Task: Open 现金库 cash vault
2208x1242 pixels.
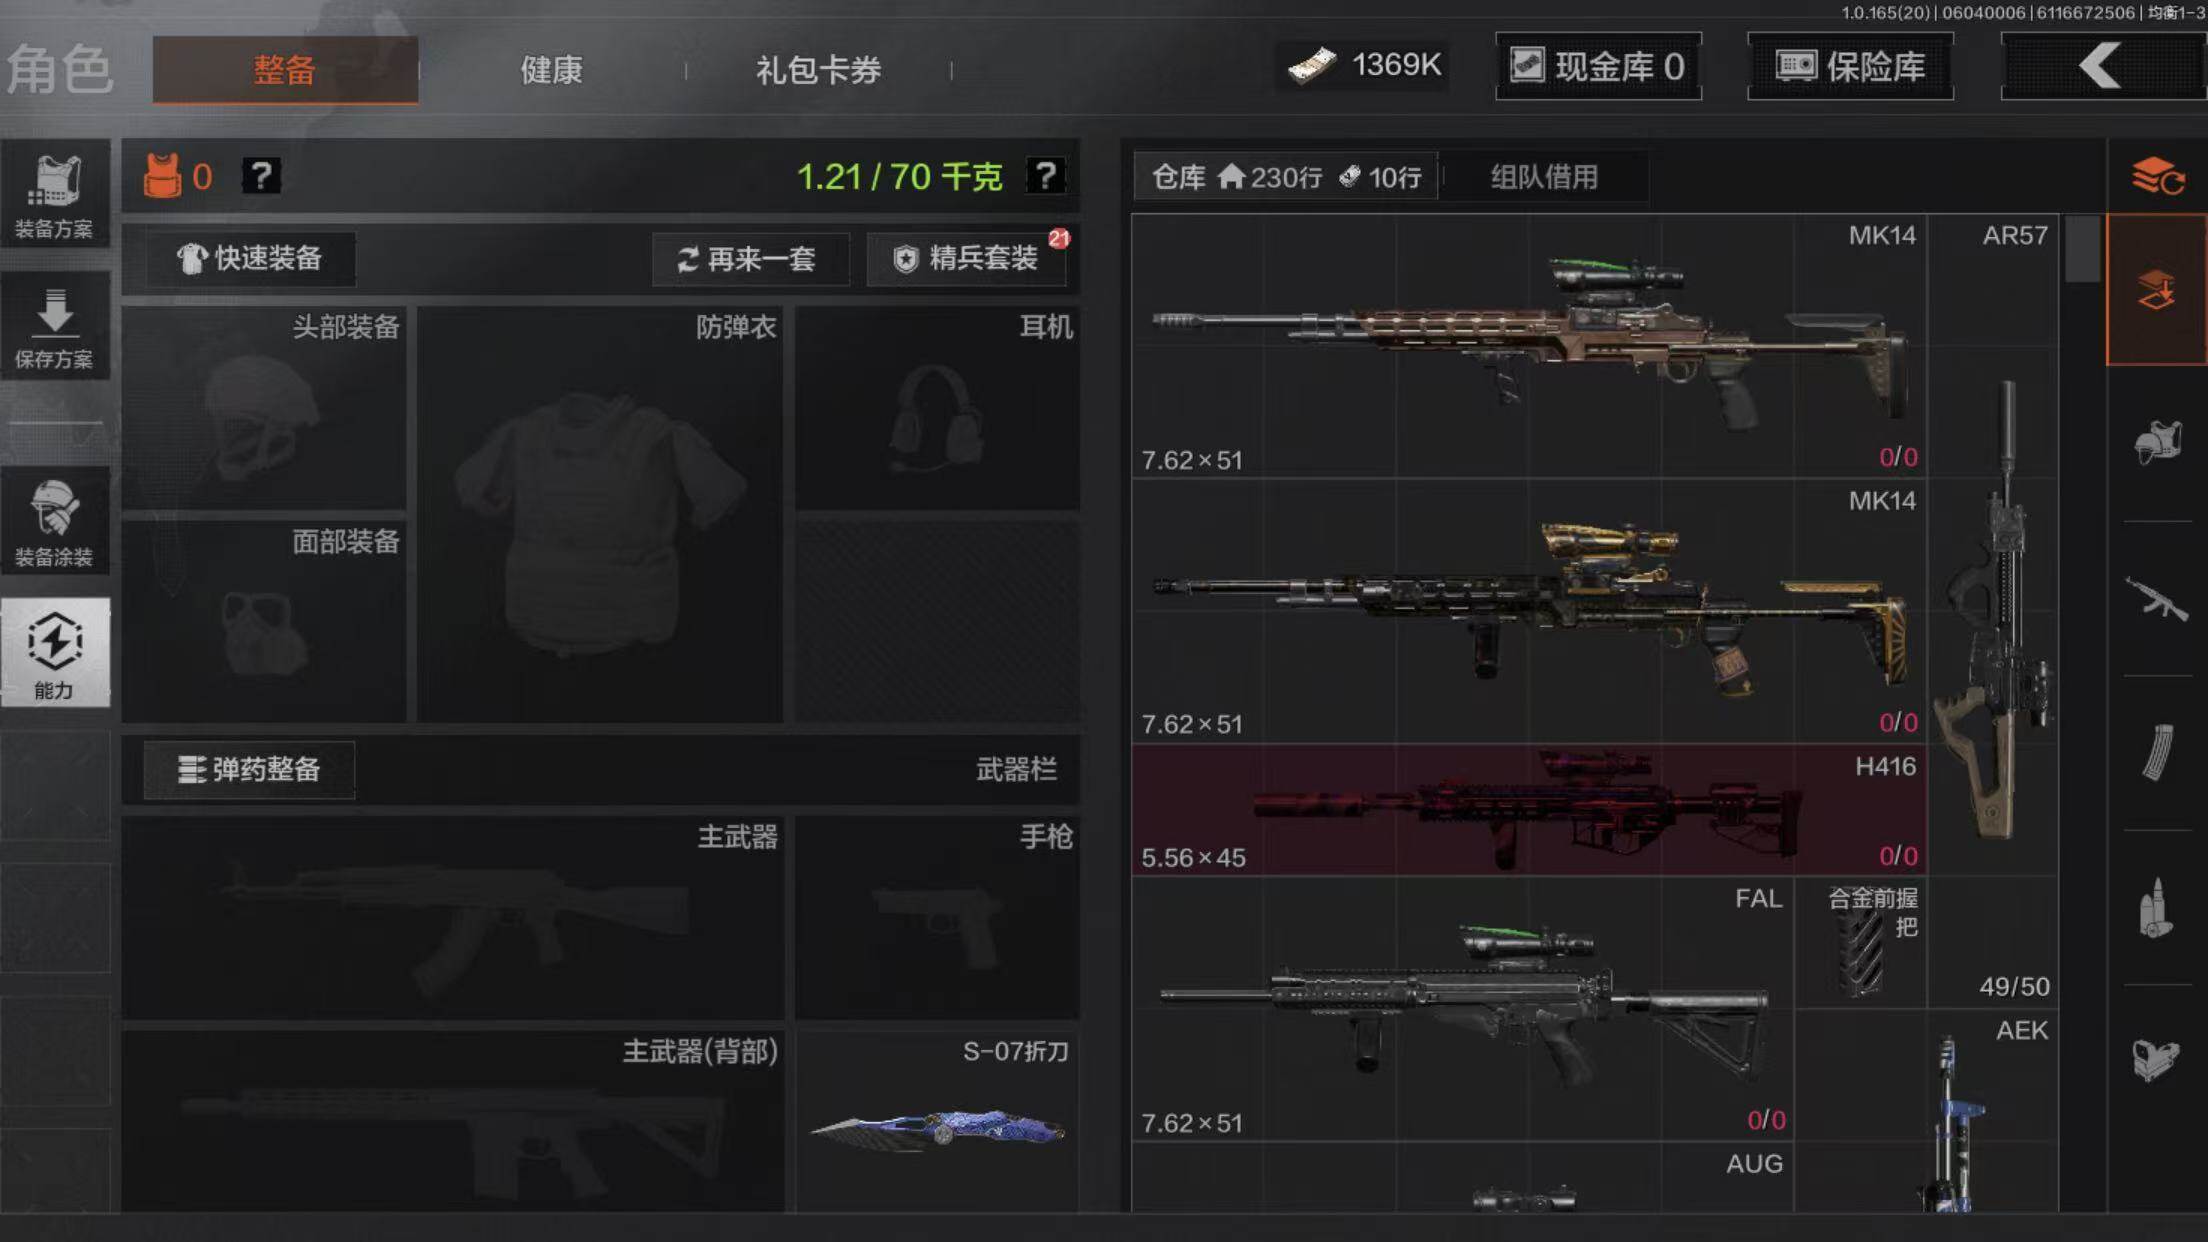Action: point(1598,67)
